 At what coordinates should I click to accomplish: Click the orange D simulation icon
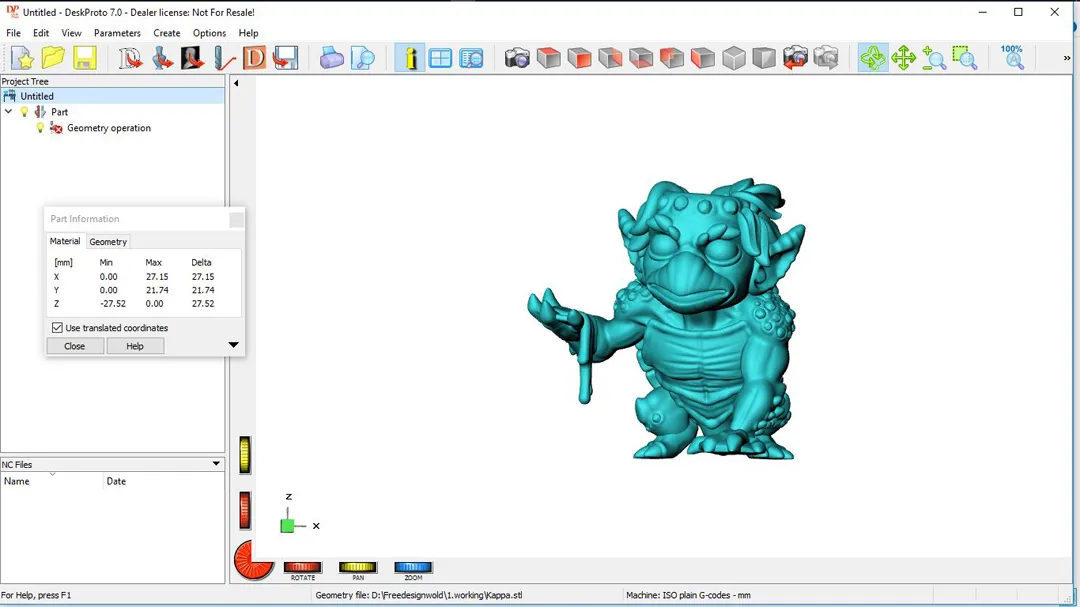click(254, 58)
